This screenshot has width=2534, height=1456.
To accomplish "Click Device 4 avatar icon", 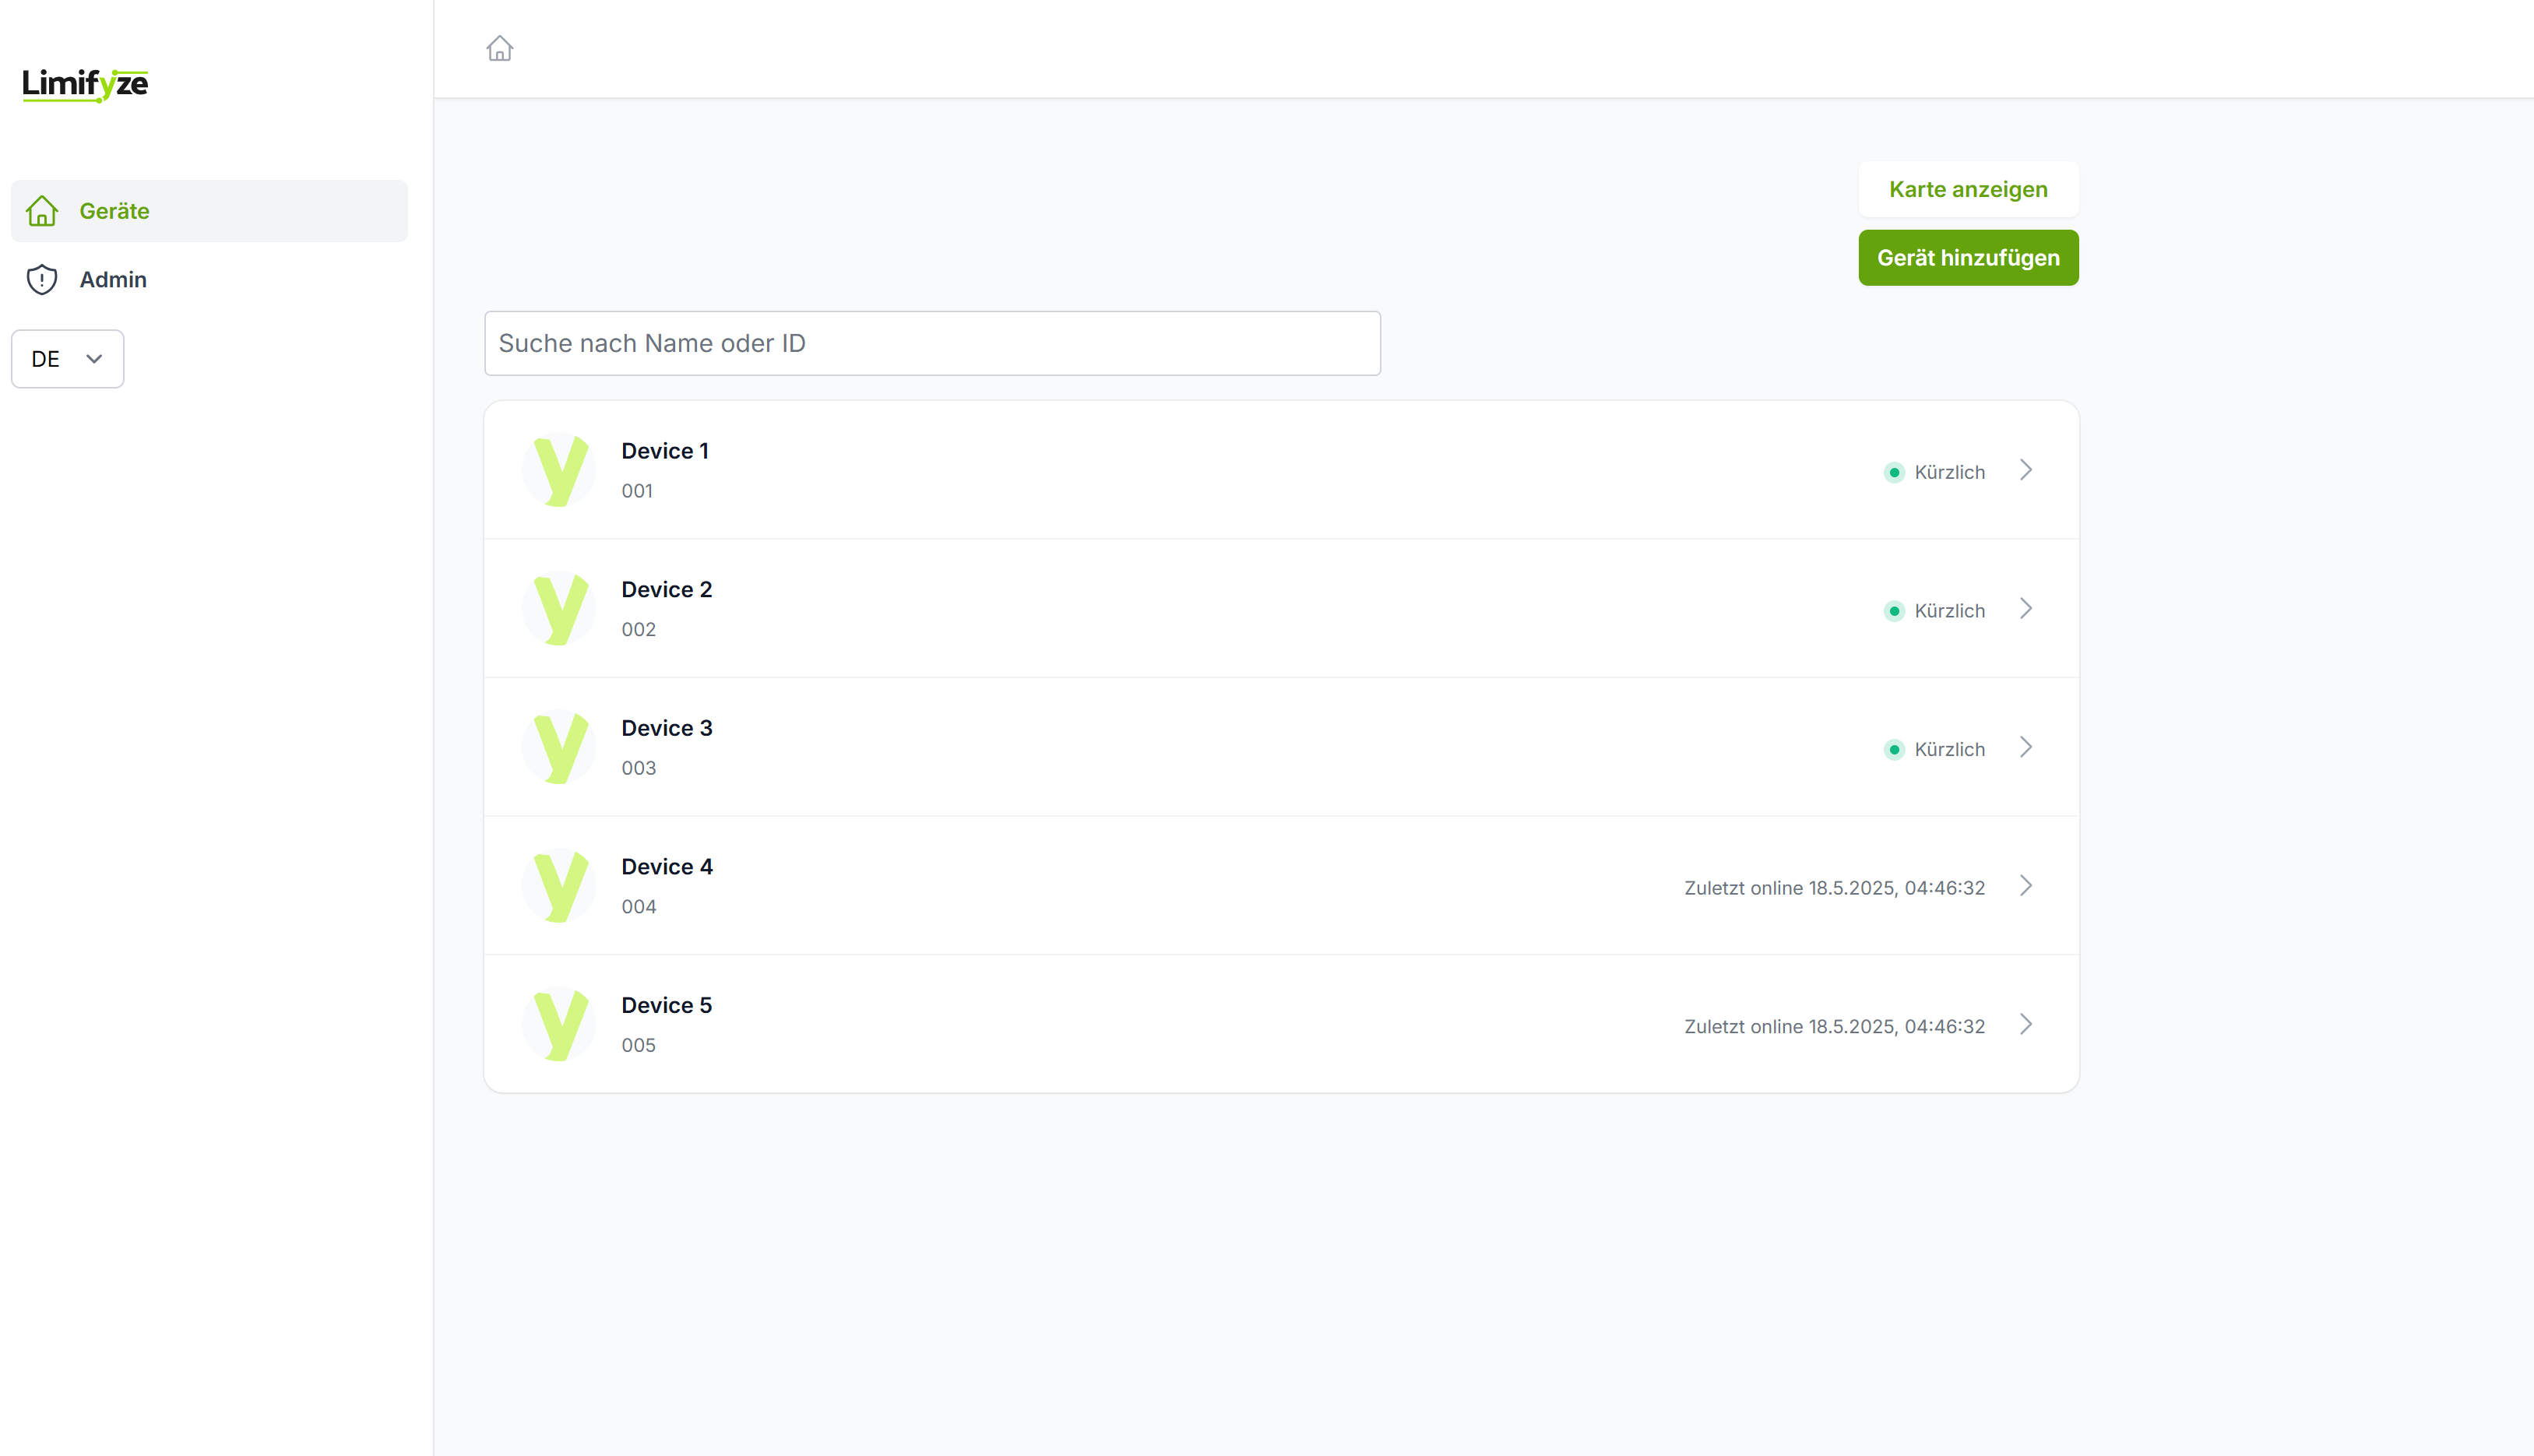I will pos(559,885).
